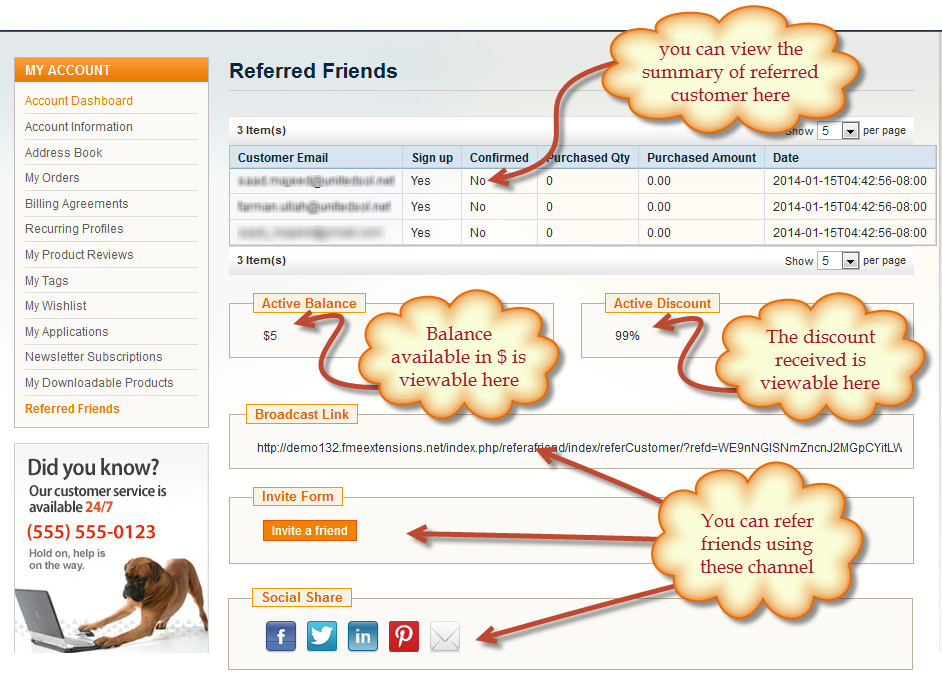Select the Referred Friends sidebar item
The height and width of the screenshot is (682, 942).
pyautogui.click(x=72, y=409)
